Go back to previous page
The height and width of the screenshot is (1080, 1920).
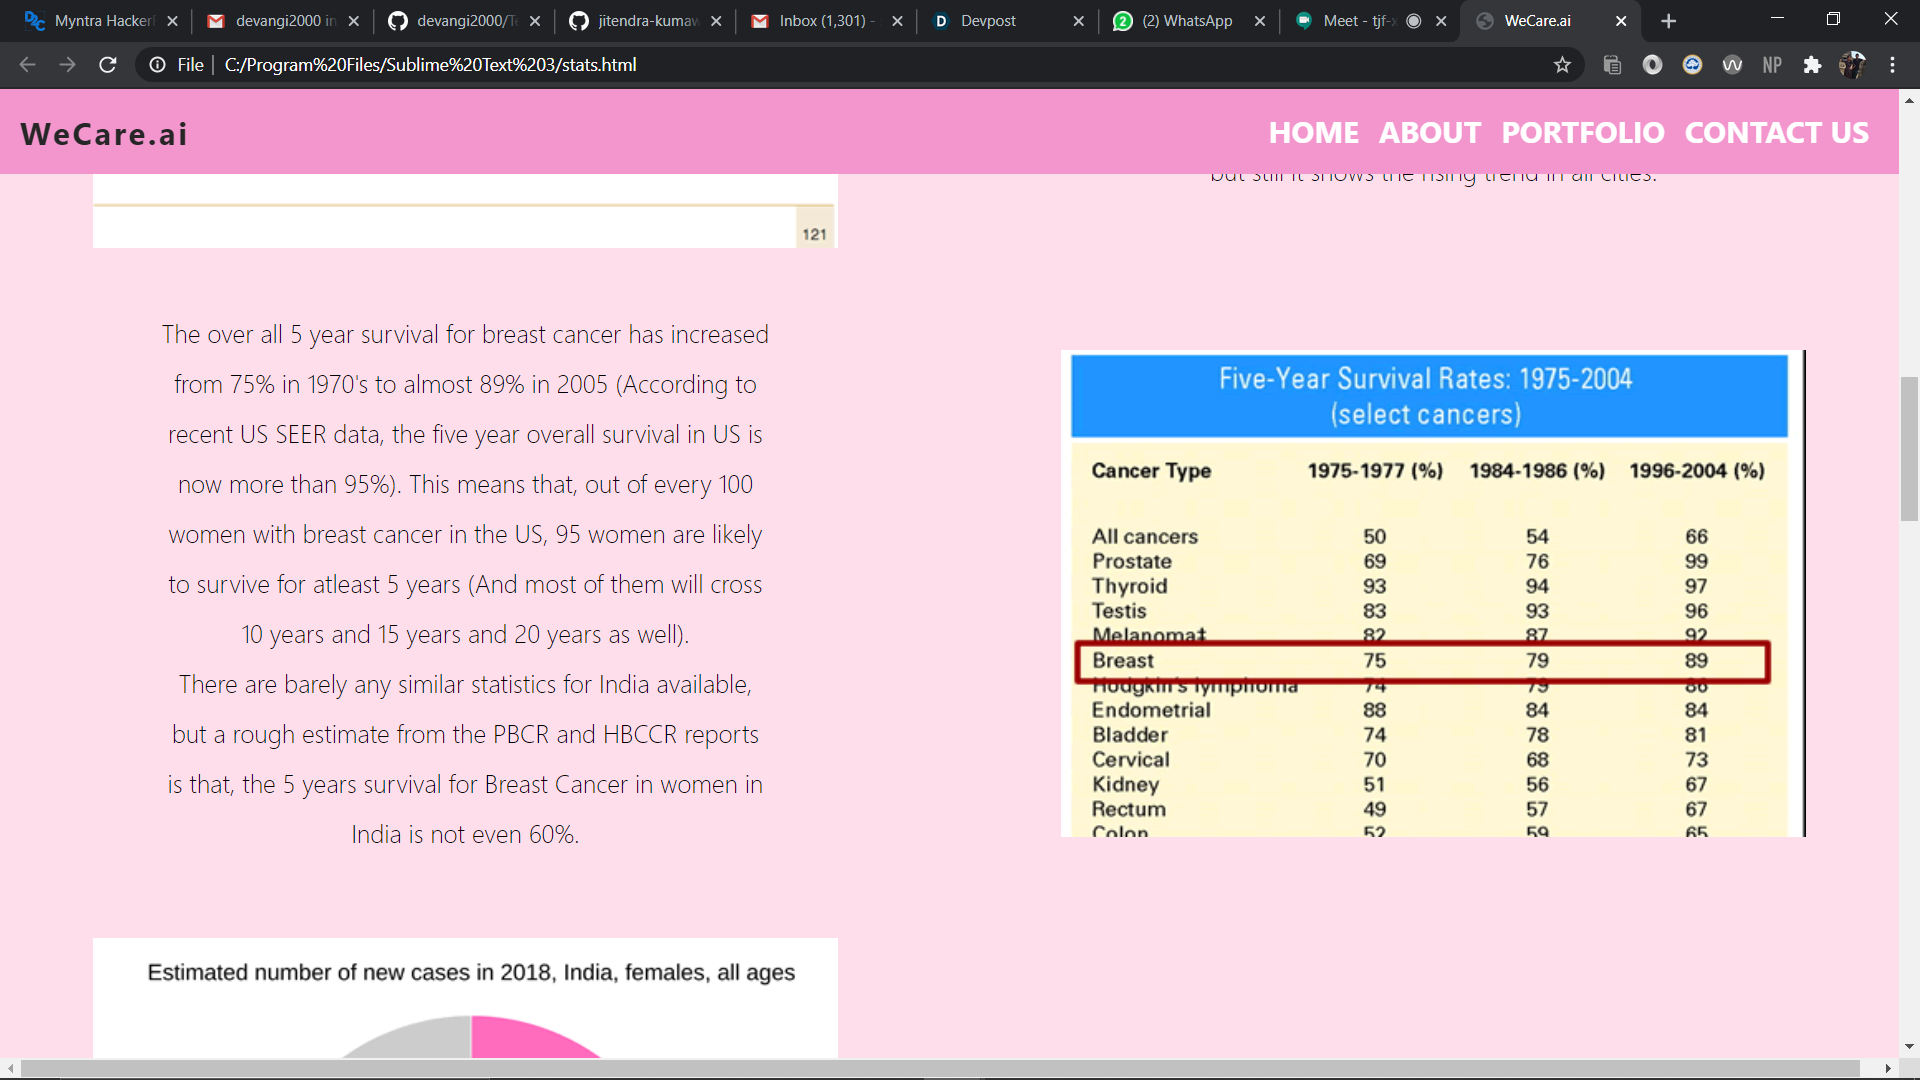point(27,65)
